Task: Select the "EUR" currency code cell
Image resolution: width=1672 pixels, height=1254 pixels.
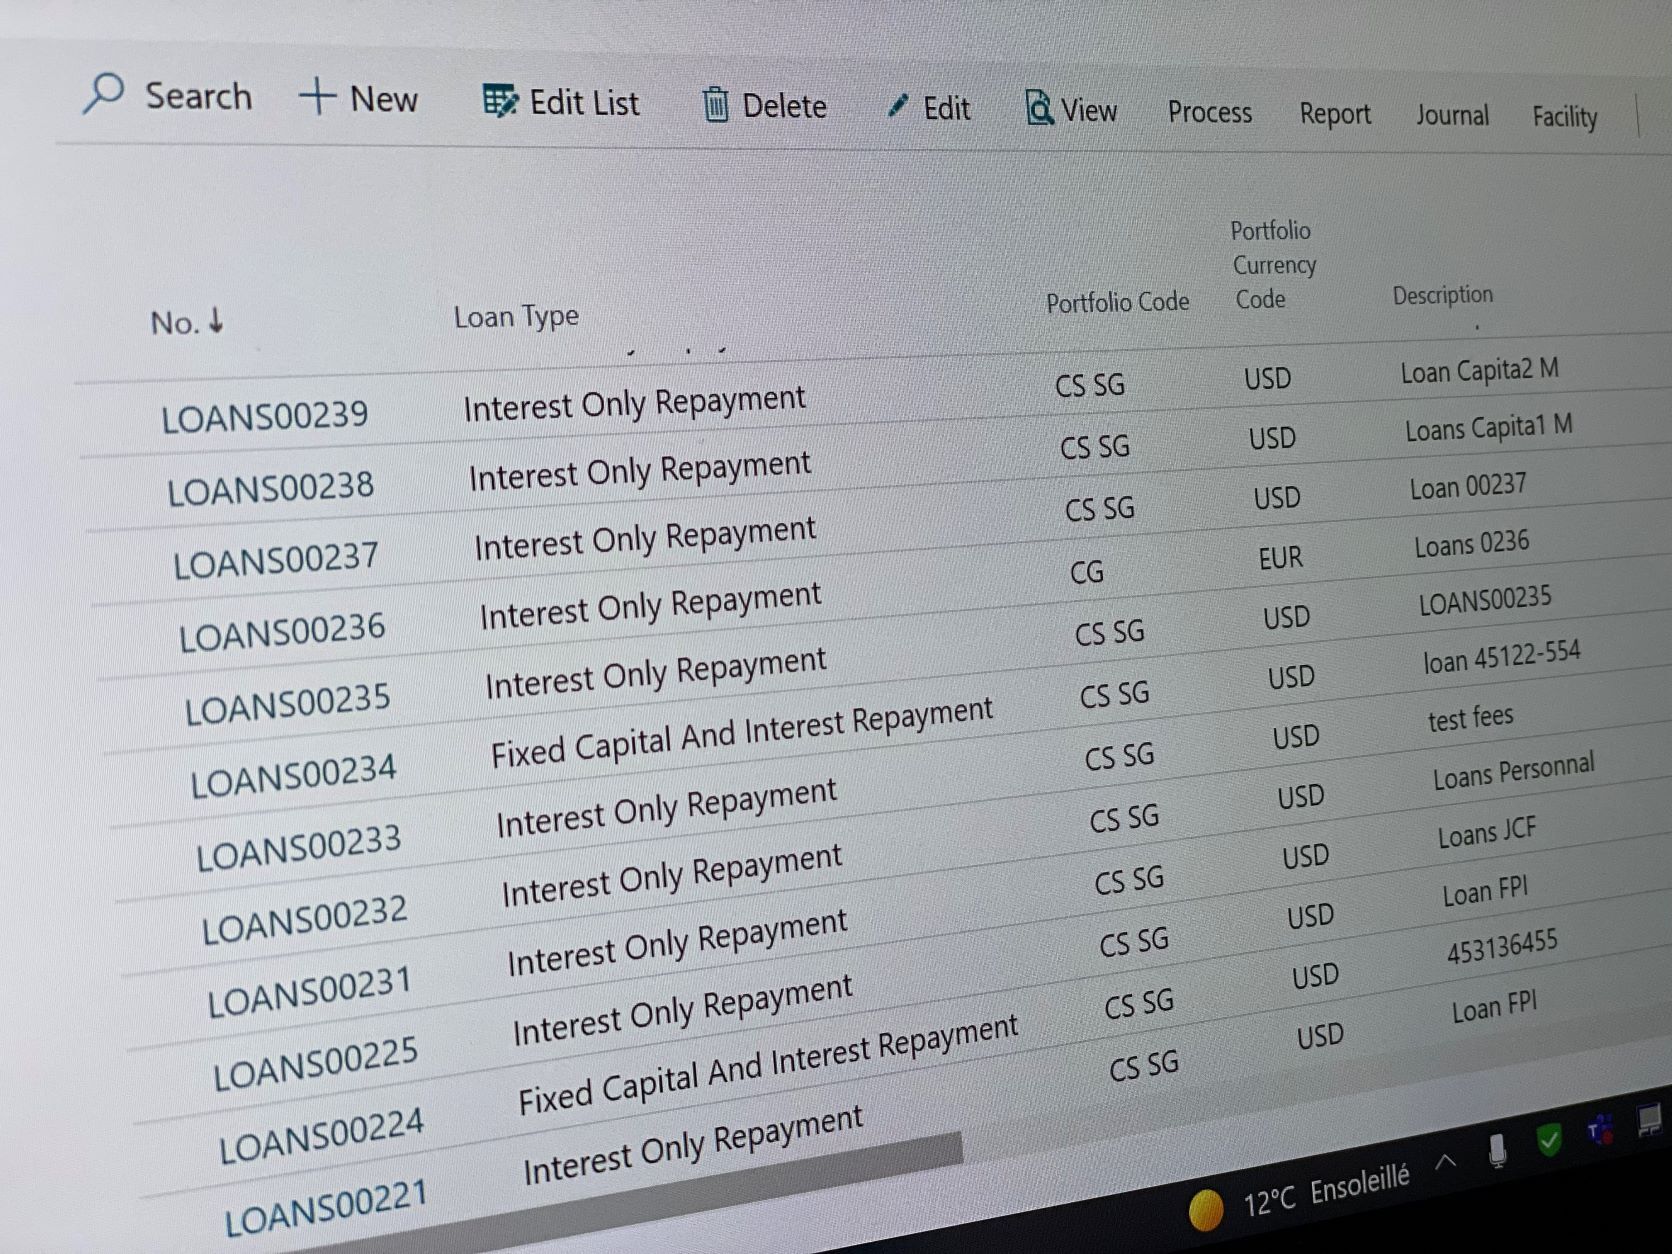Action: pos(1281,558)
